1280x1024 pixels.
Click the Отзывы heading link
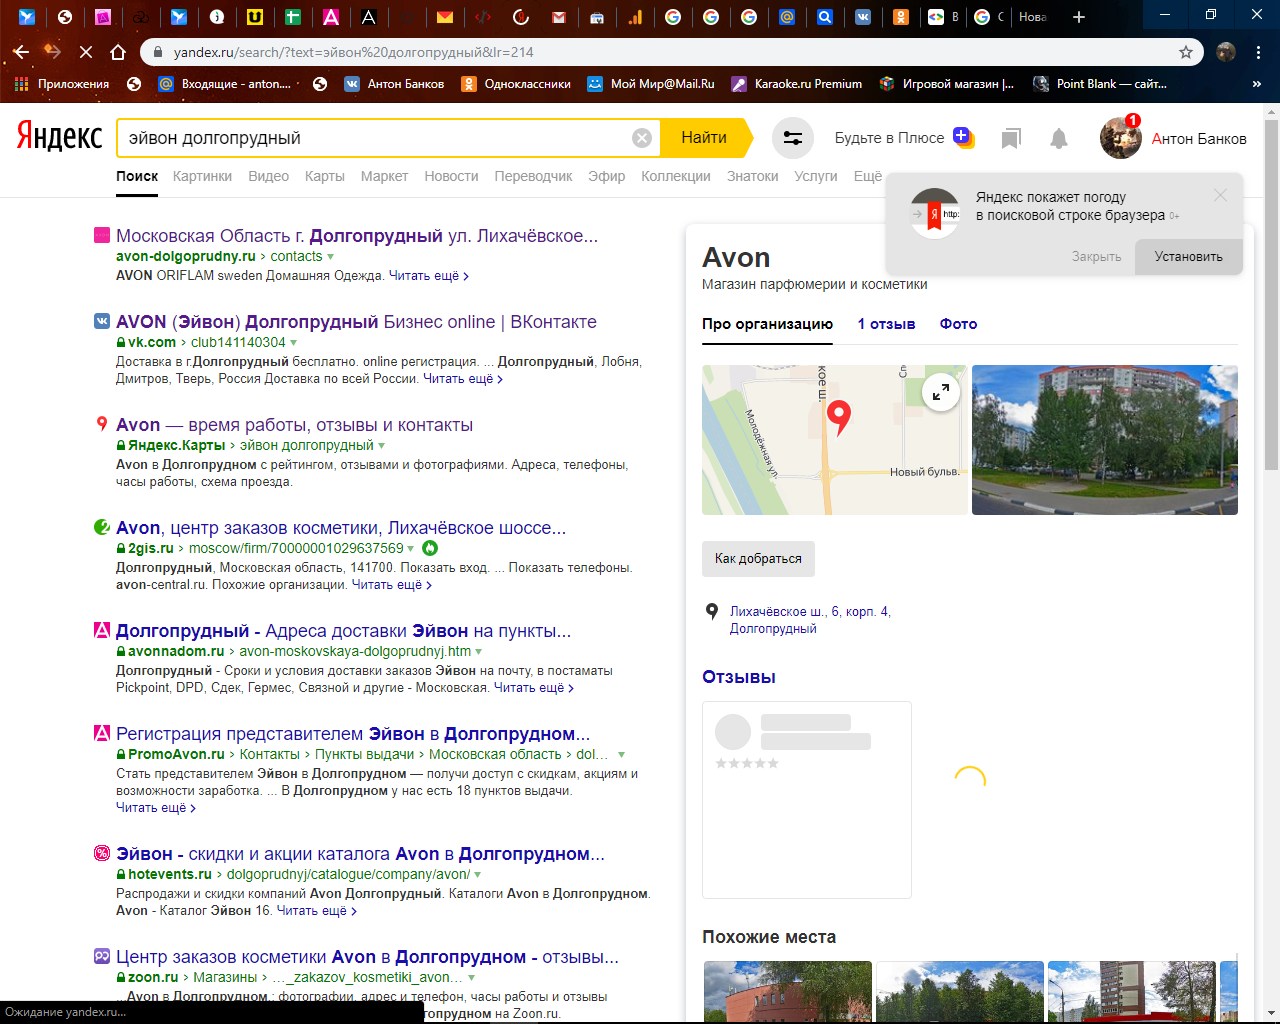pos(739,677)
